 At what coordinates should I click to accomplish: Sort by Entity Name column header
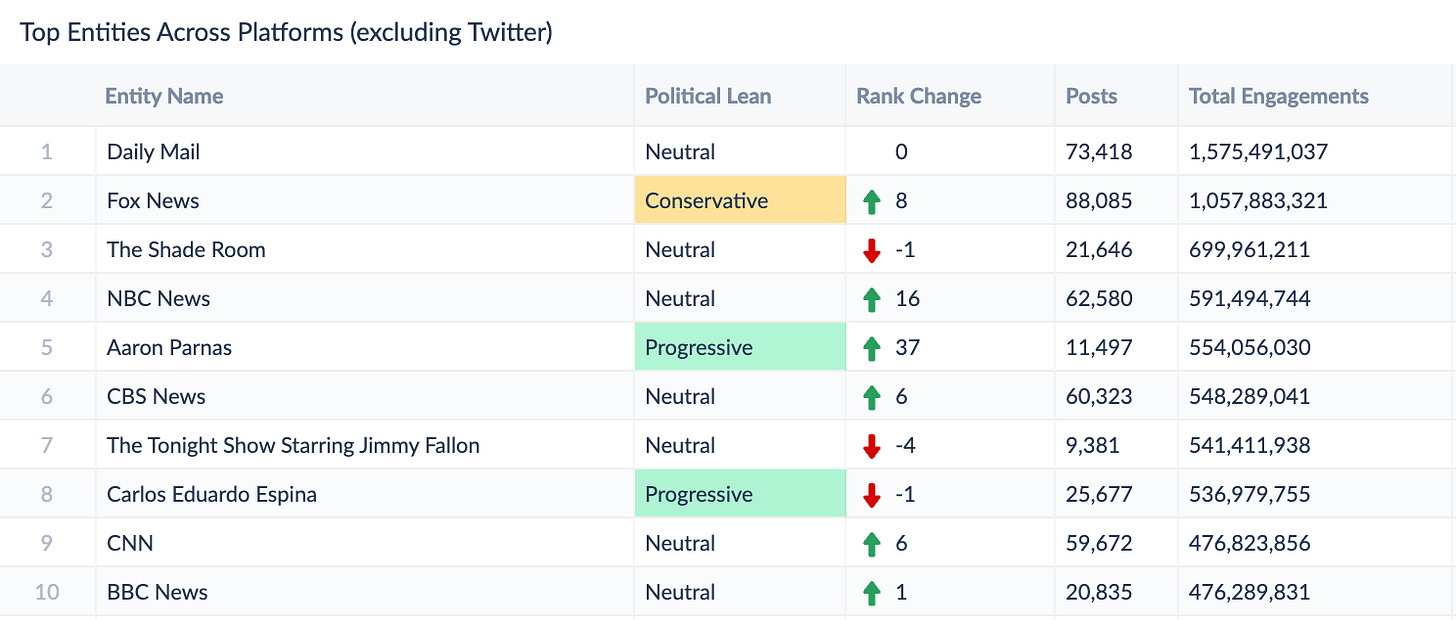[164, 96]
